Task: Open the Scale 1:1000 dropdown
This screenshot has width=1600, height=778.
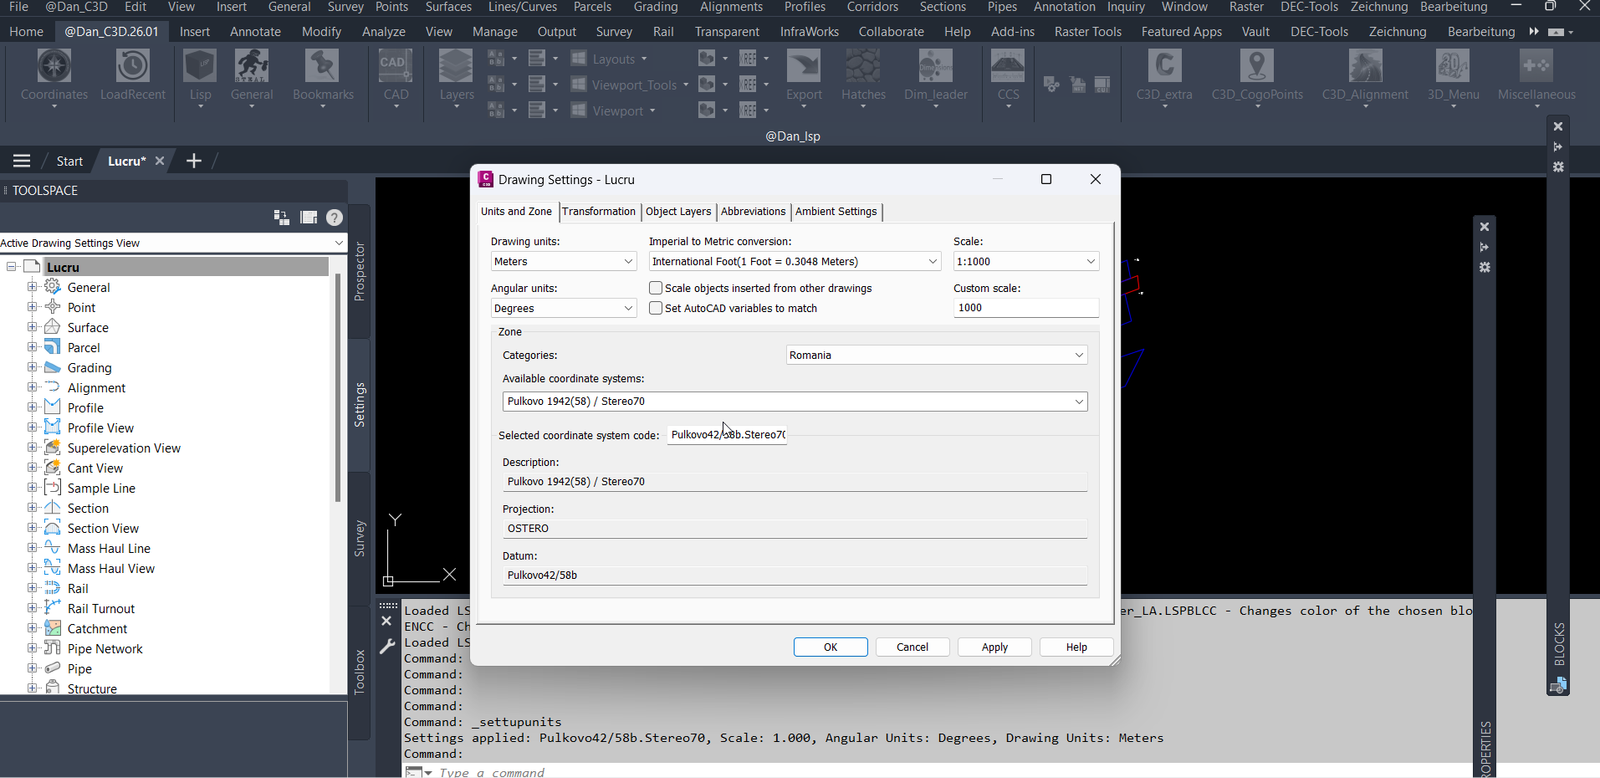Action: 1026,261
